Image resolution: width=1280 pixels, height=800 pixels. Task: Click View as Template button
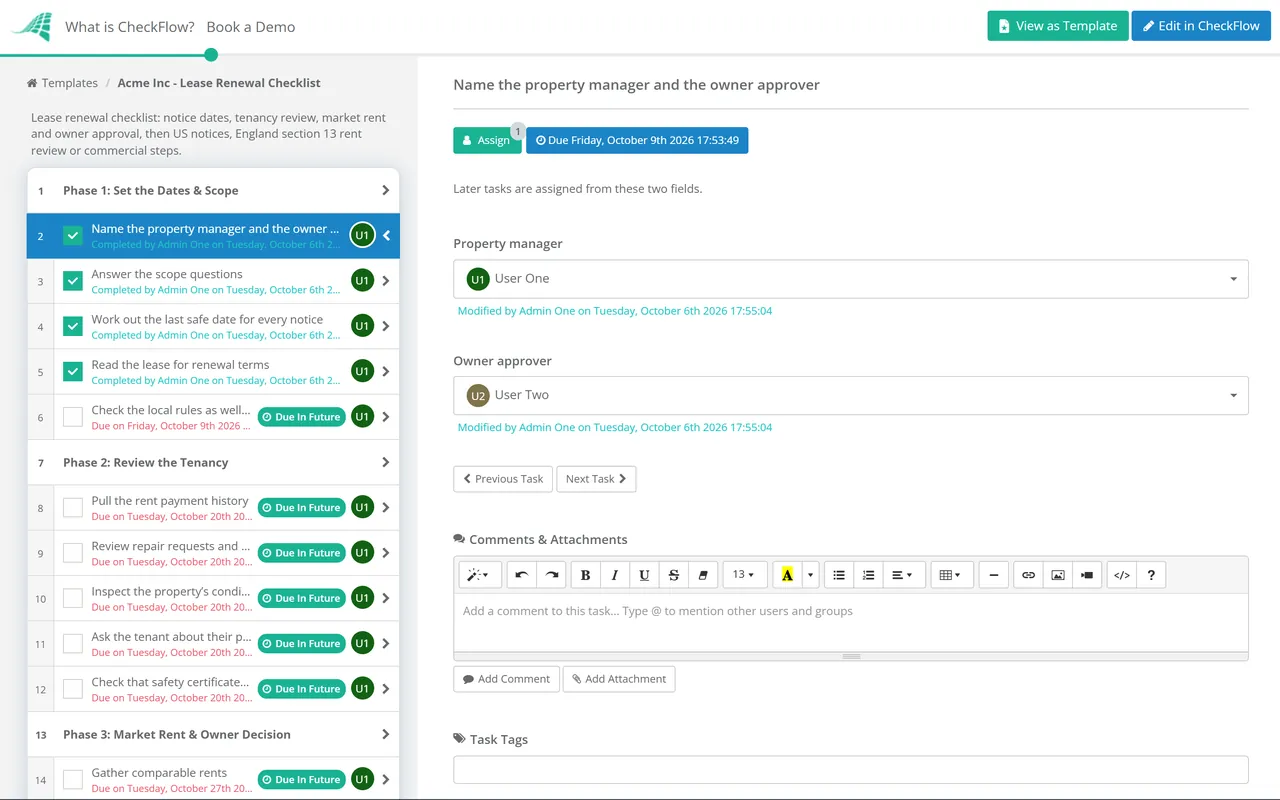click(x=1058, y=26)
